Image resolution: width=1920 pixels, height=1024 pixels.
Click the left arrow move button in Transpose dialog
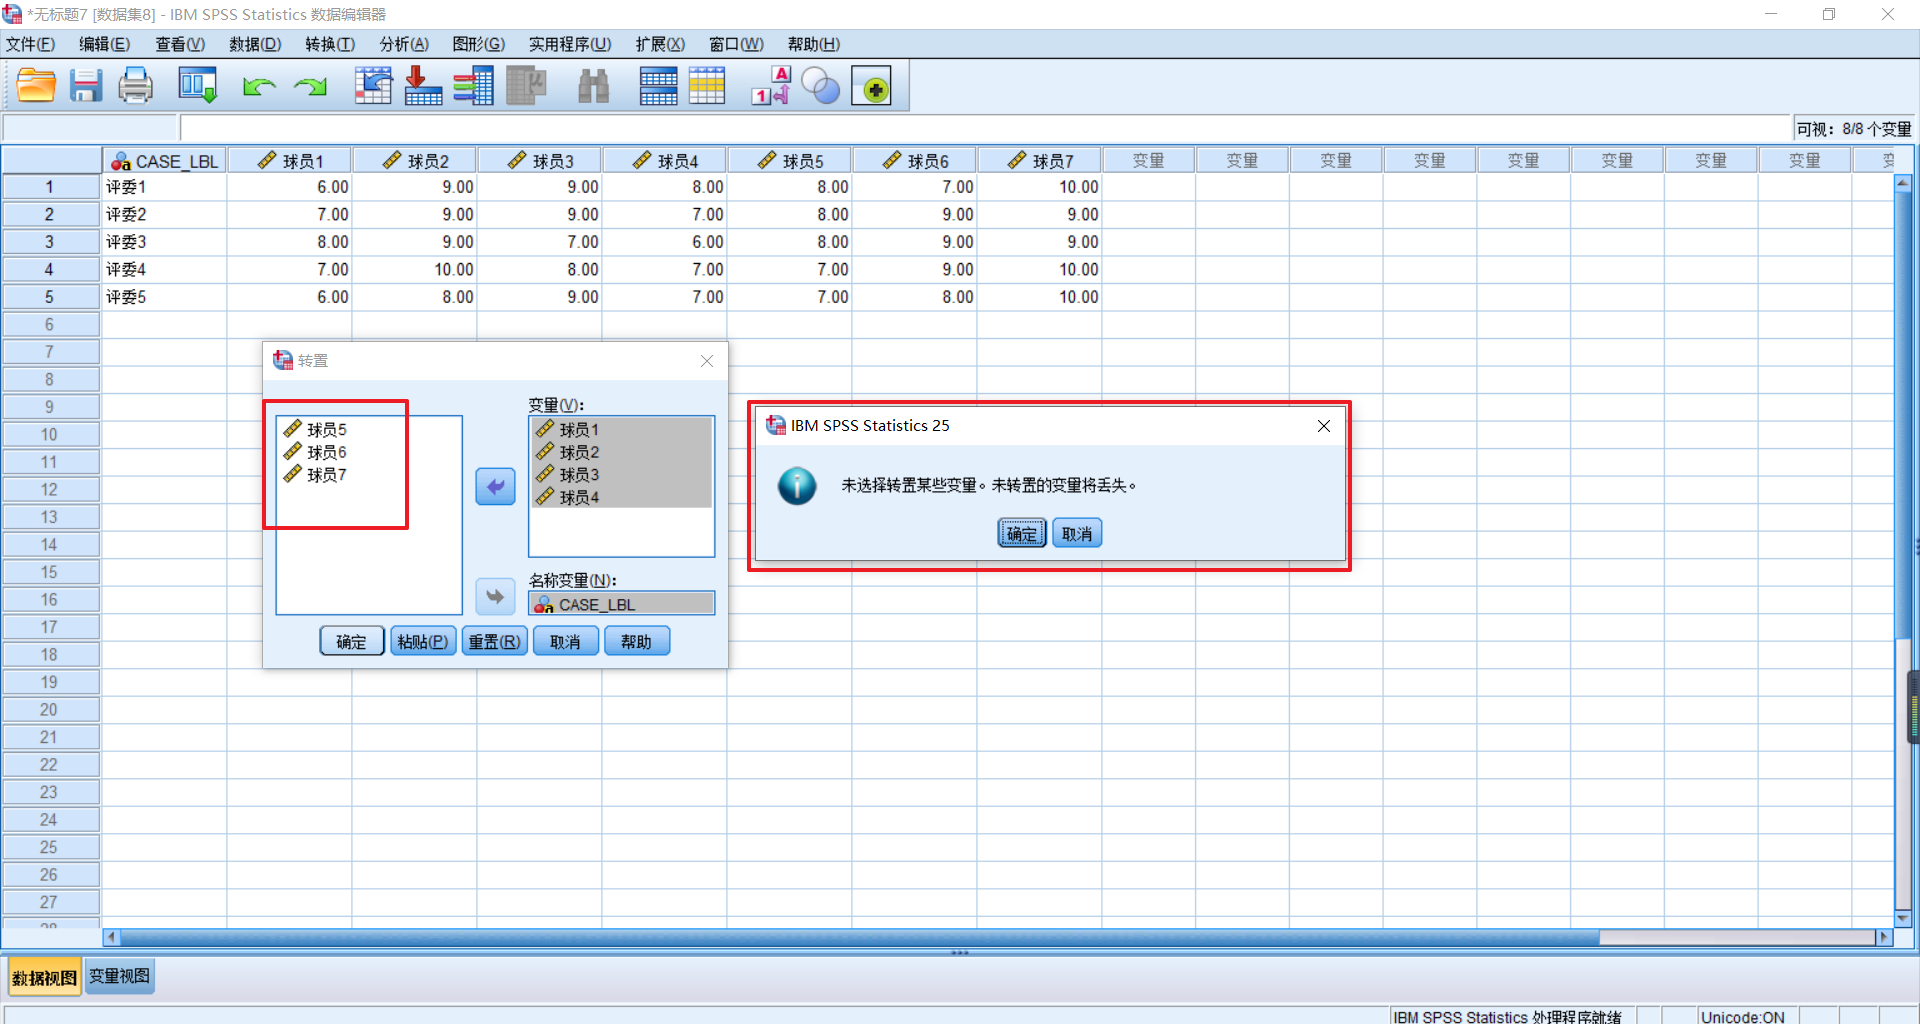click(x=495, y=487)
